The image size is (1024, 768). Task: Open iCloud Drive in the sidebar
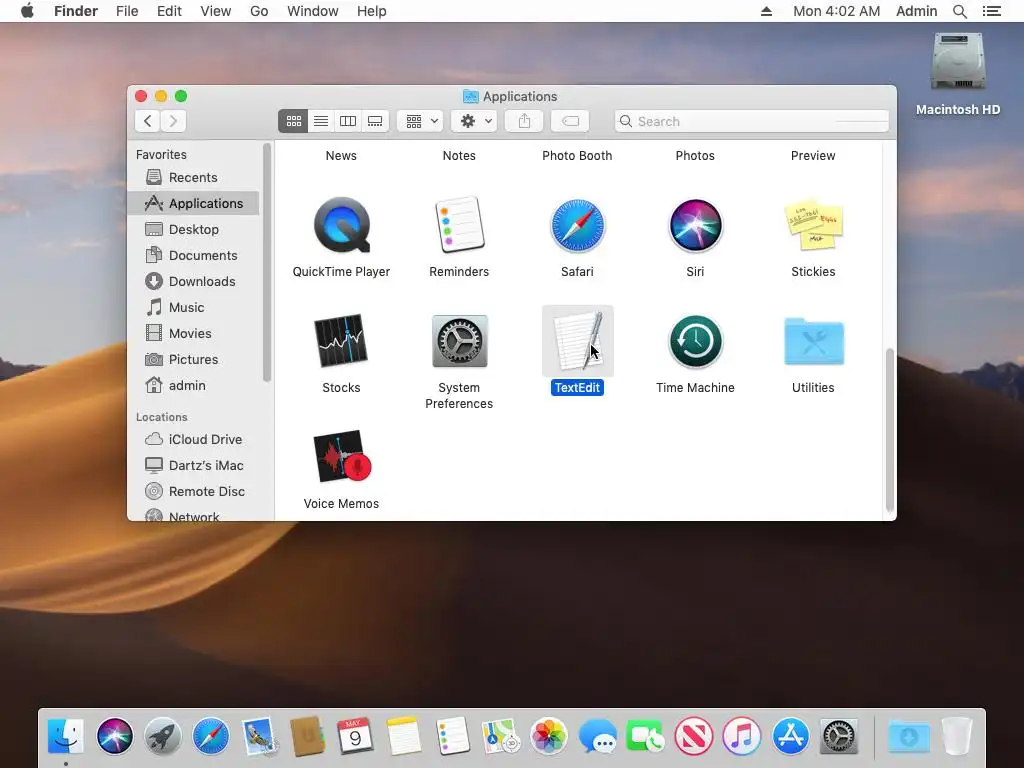pos(194,440)
